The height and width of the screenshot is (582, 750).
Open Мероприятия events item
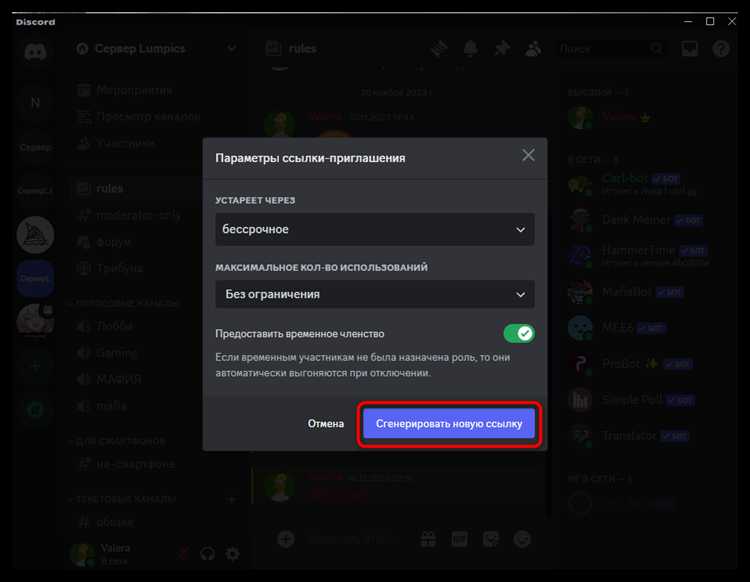coord(125,90)
